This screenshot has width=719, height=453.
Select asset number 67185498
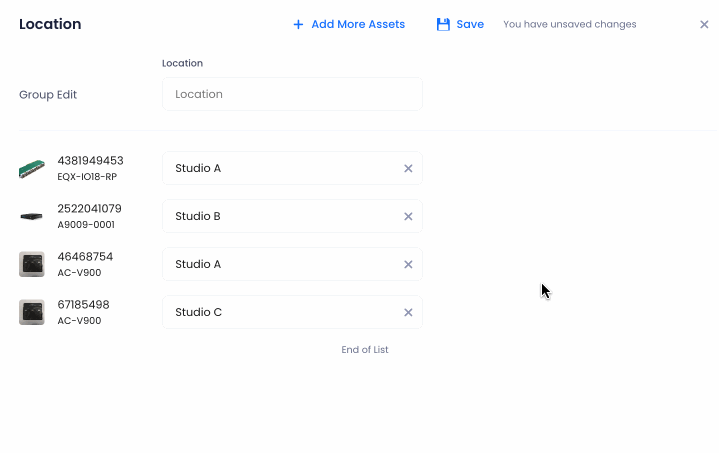click(x=83, y=305)
